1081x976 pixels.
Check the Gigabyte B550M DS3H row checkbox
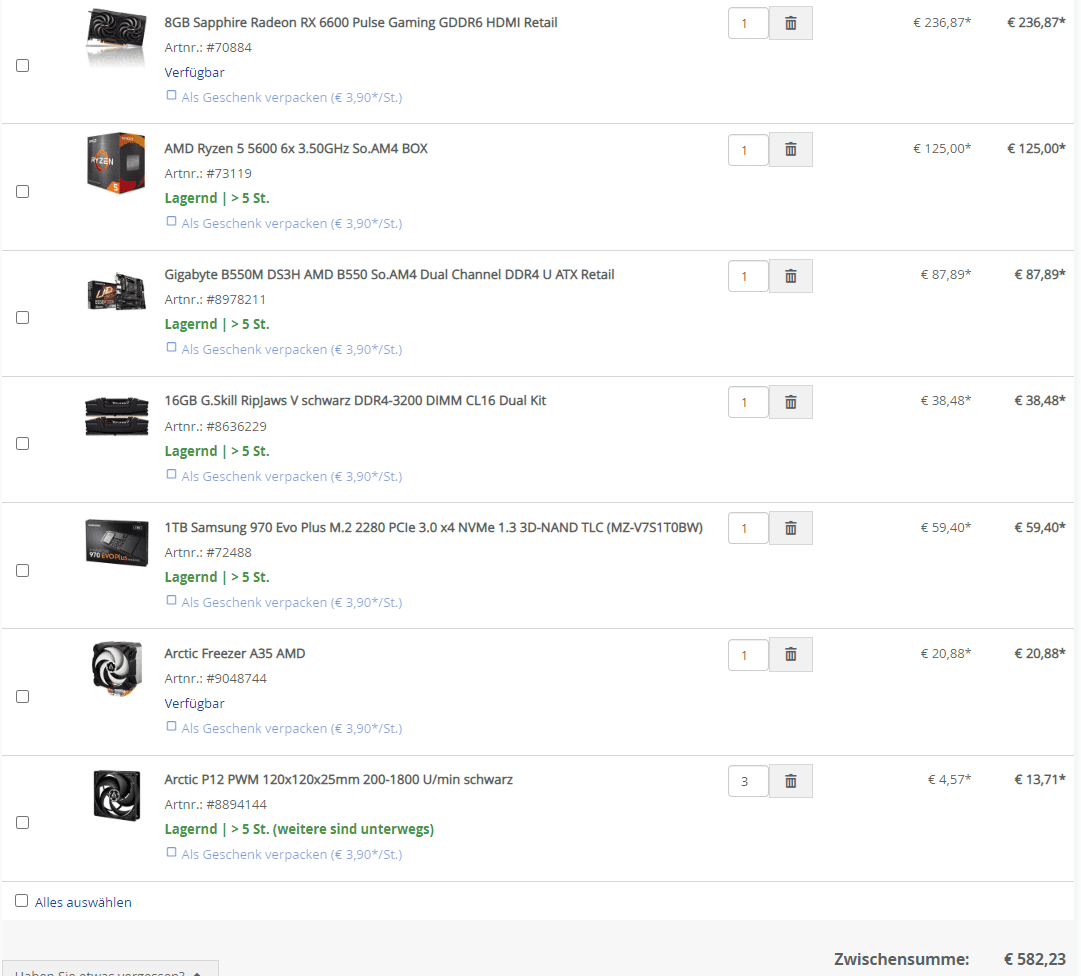pyautogui.click(x=23, y=318)
